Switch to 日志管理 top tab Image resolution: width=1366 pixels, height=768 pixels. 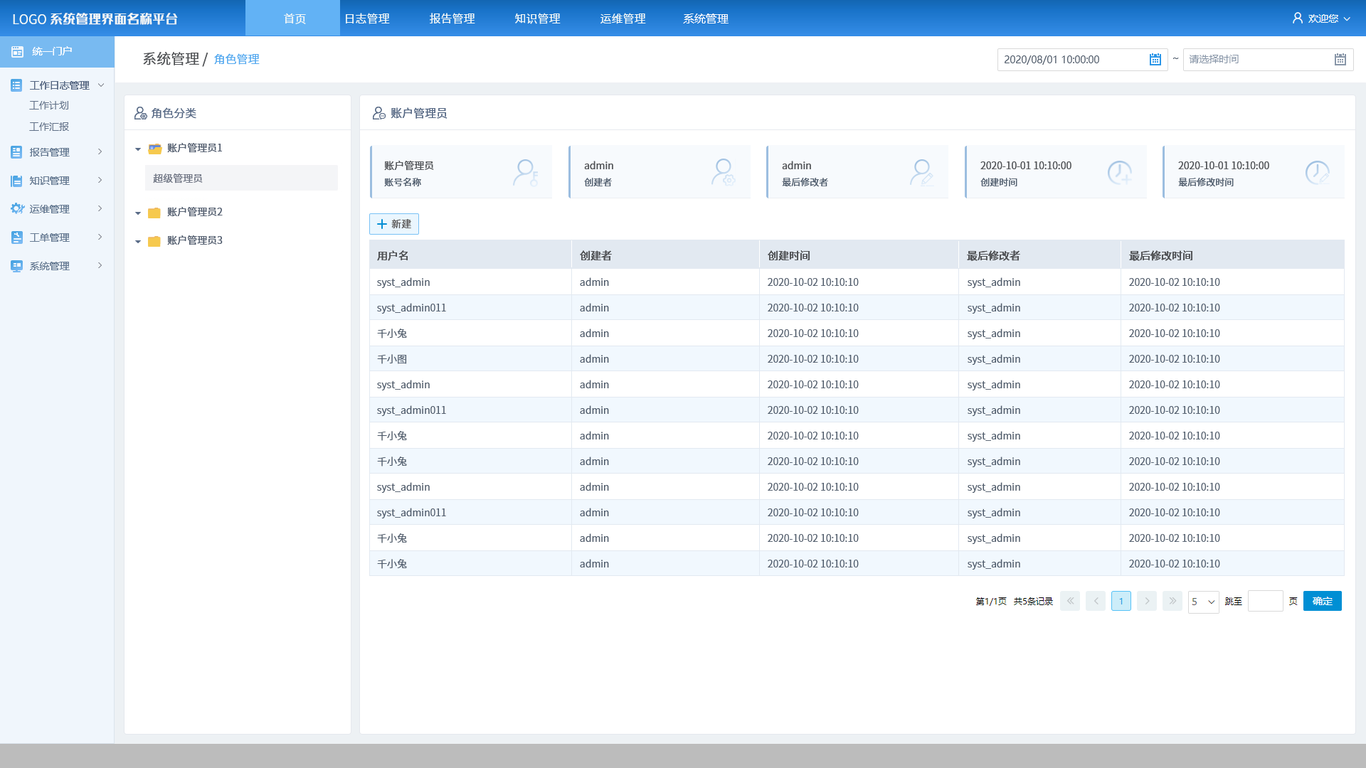point(367,18)
